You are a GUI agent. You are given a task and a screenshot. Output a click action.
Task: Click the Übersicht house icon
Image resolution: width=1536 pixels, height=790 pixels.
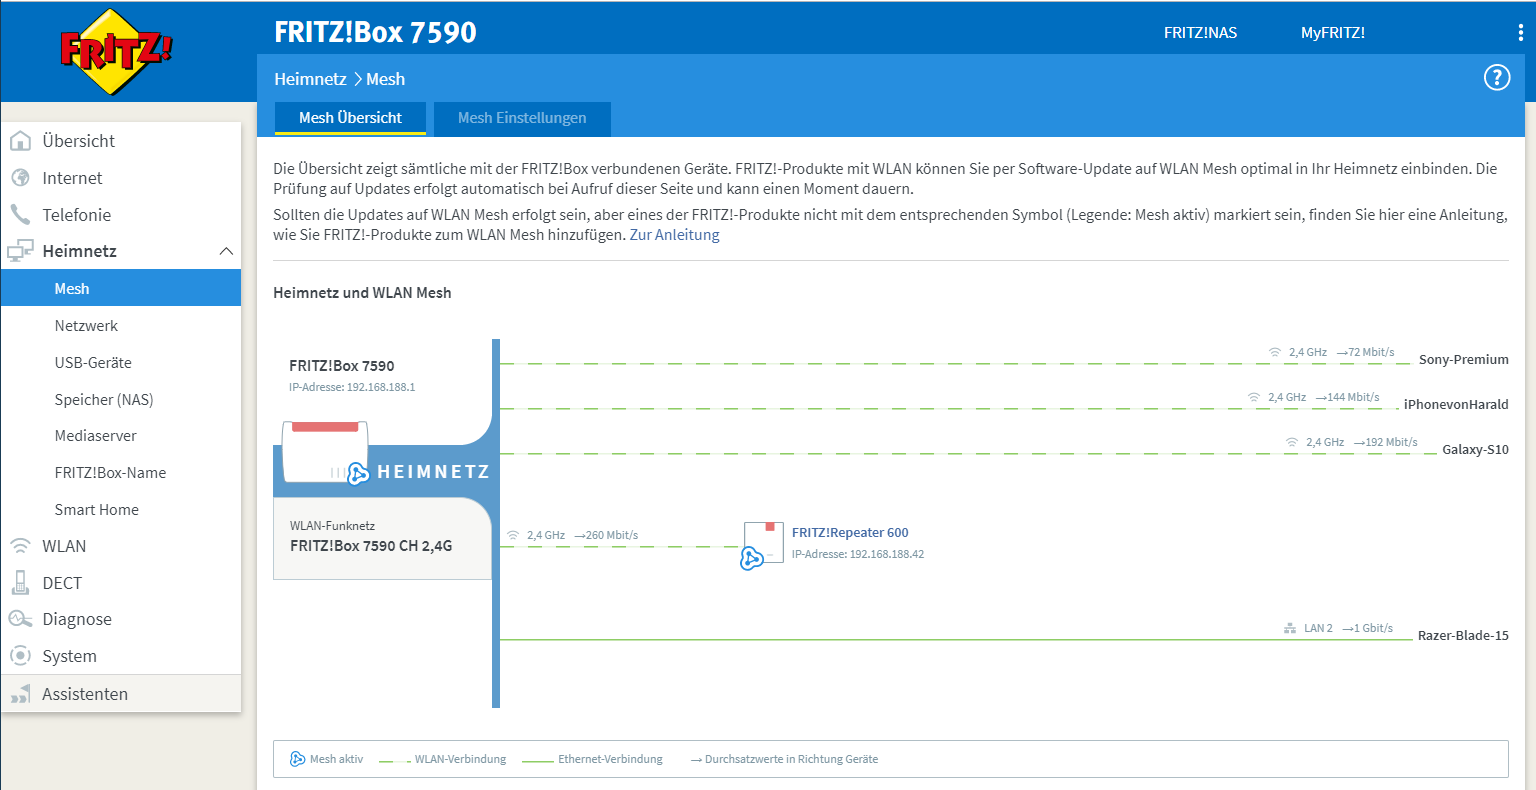(x=20, y=141)
